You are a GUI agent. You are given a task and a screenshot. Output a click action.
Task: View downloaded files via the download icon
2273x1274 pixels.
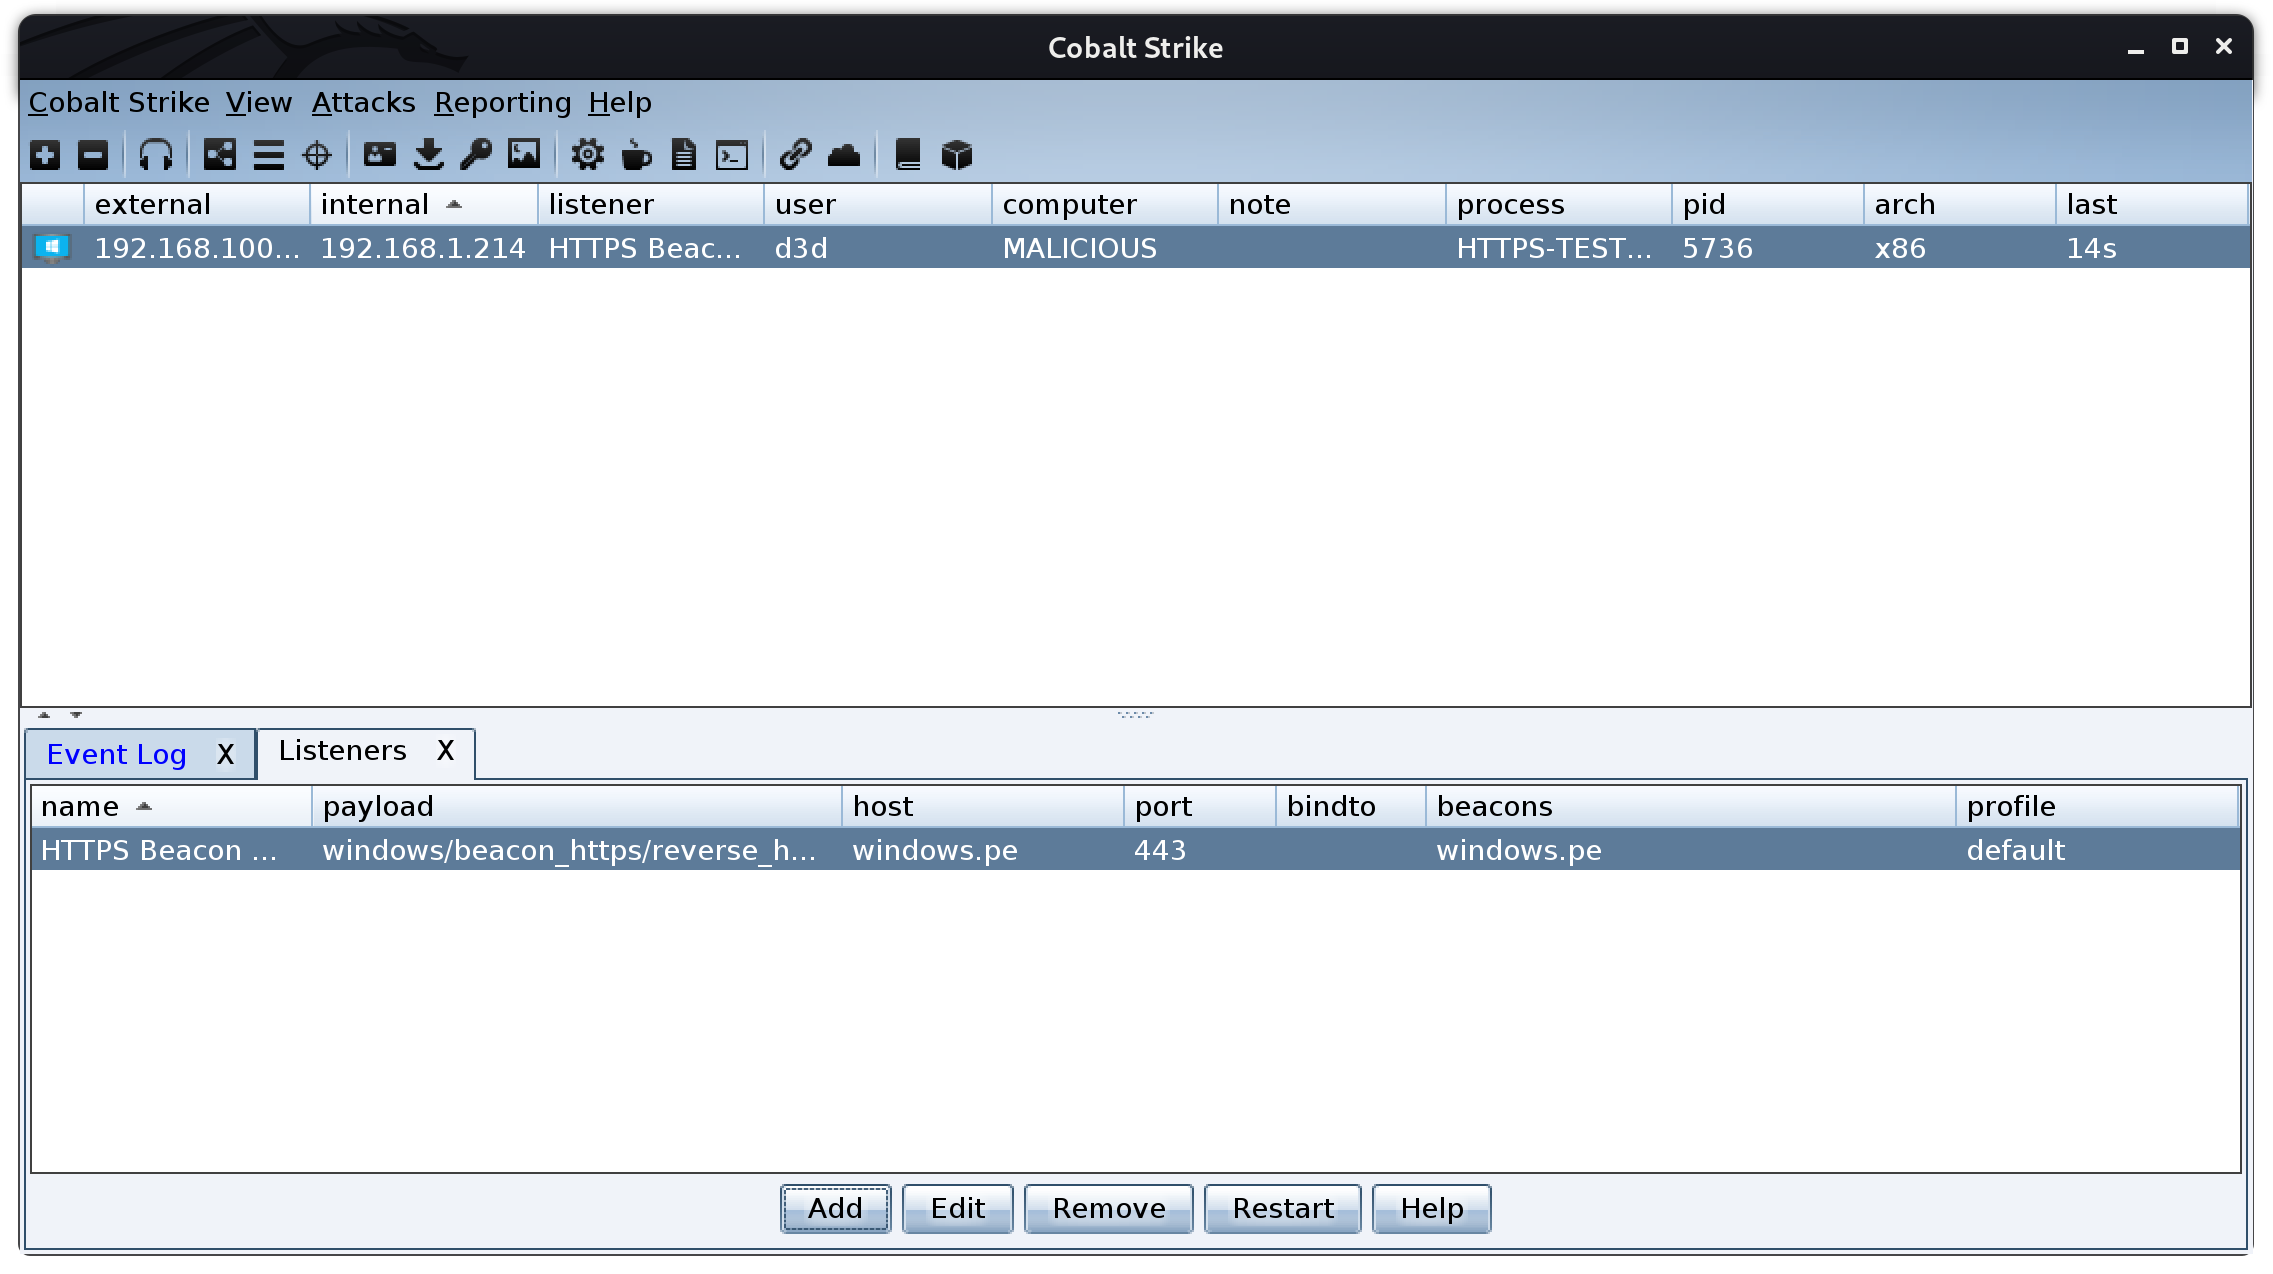[x=429, y=155]
